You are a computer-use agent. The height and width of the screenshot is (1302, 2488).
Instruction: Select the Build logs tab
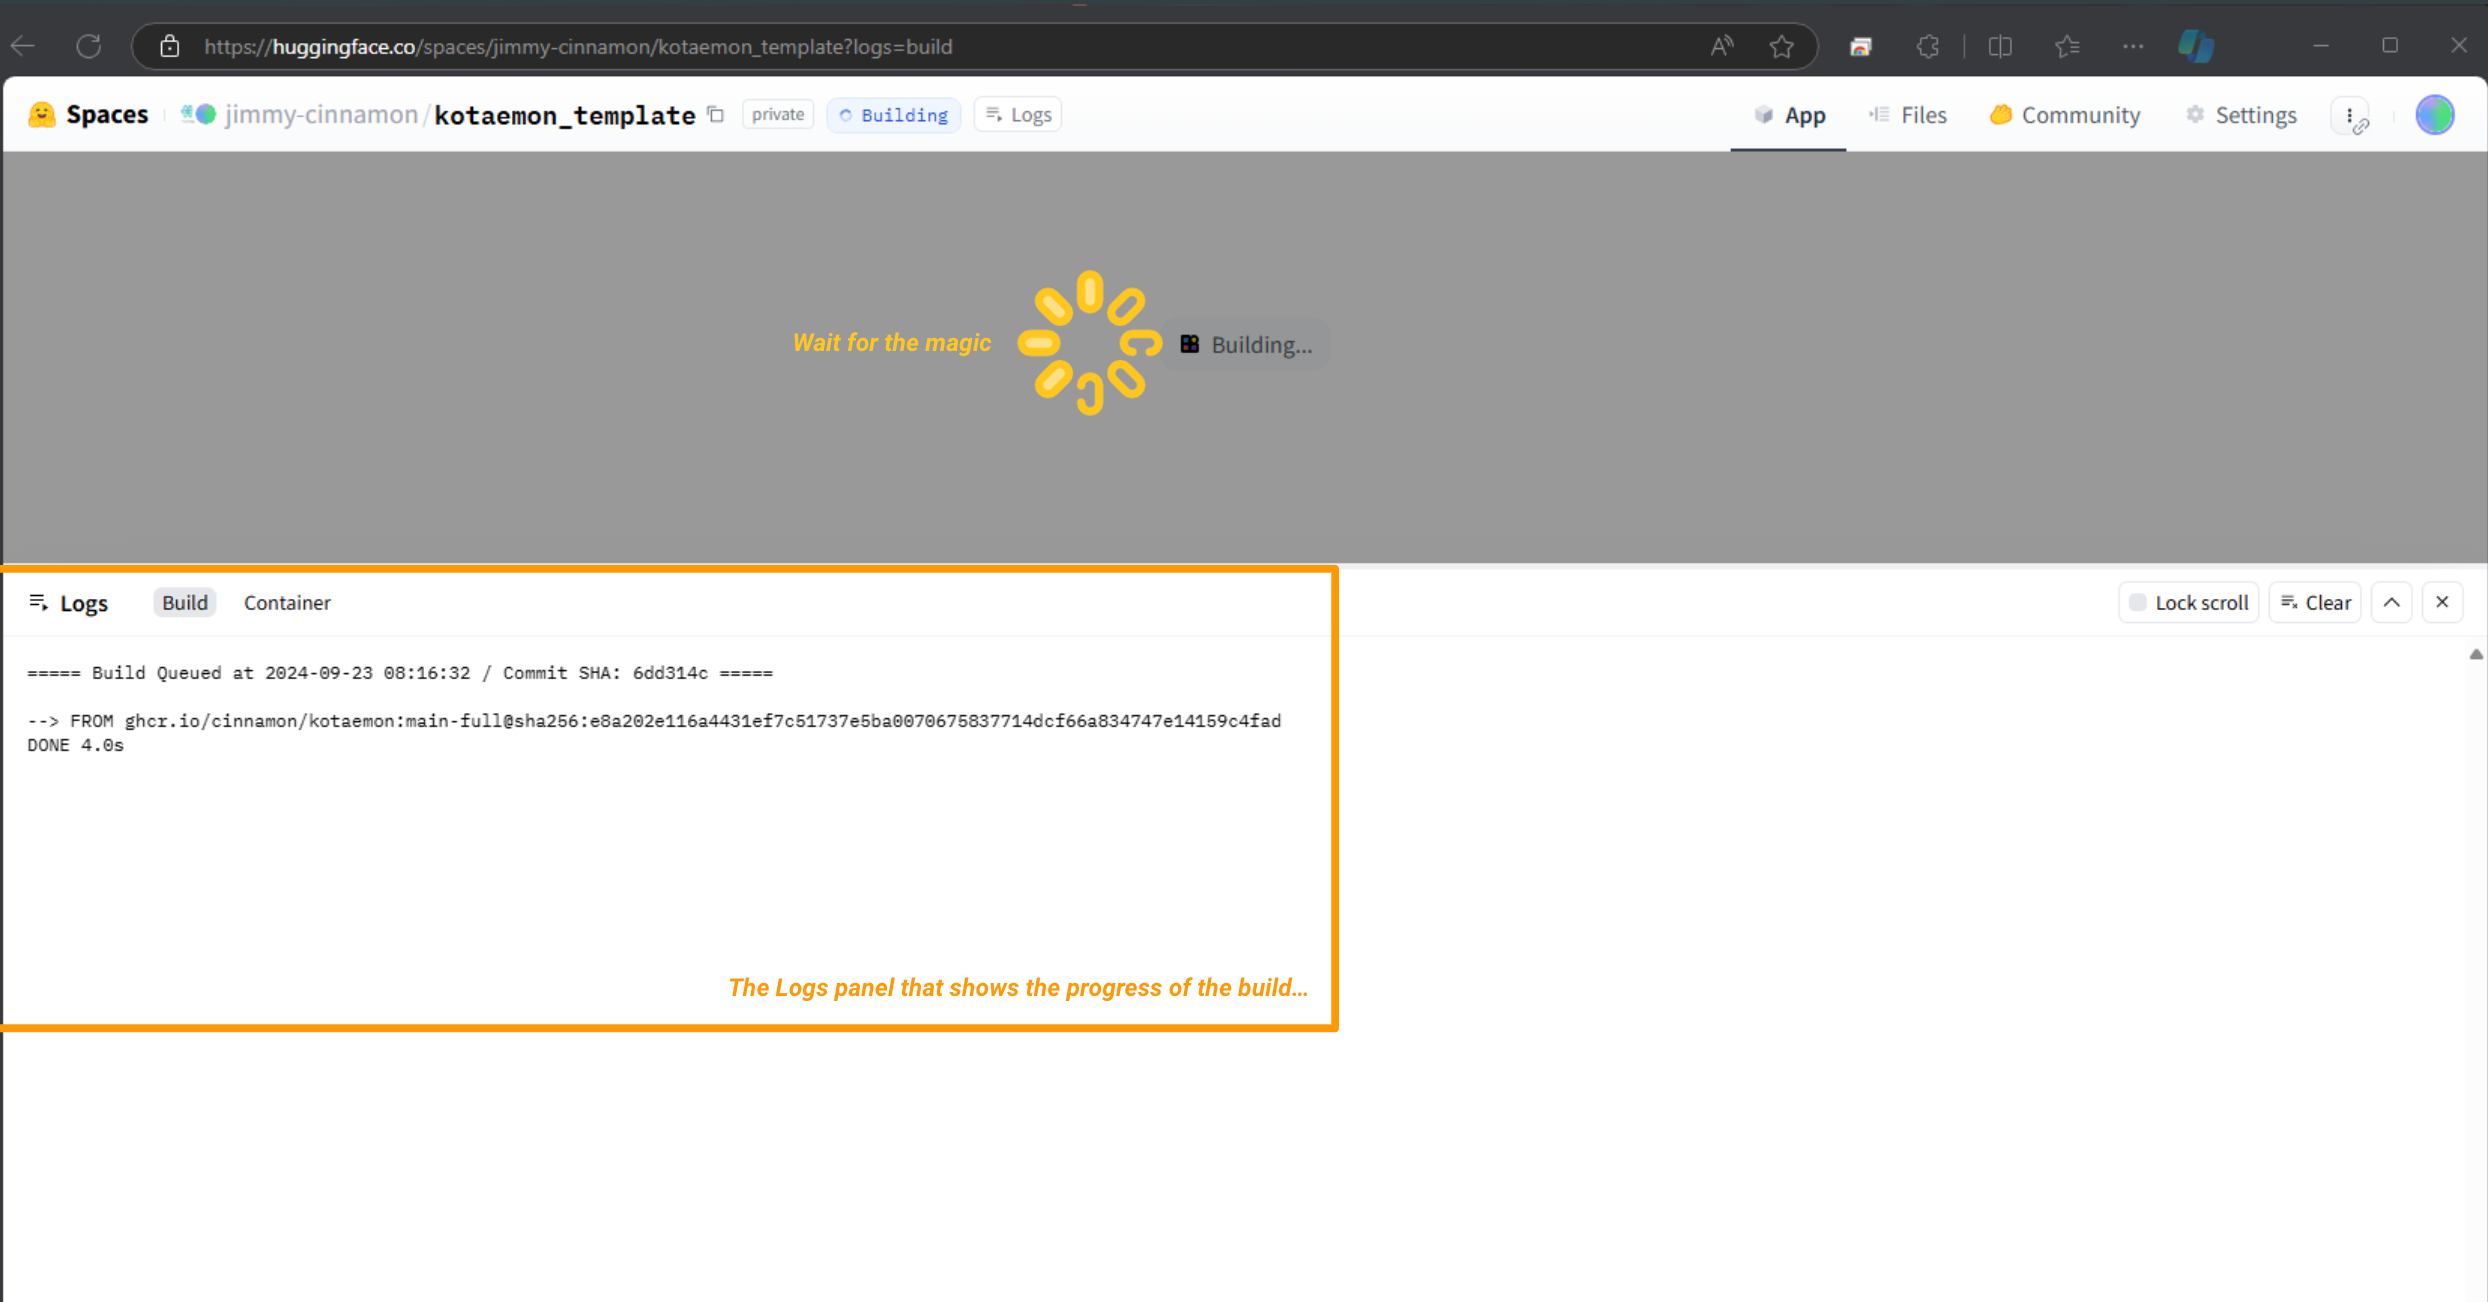(x=185, y=602)
